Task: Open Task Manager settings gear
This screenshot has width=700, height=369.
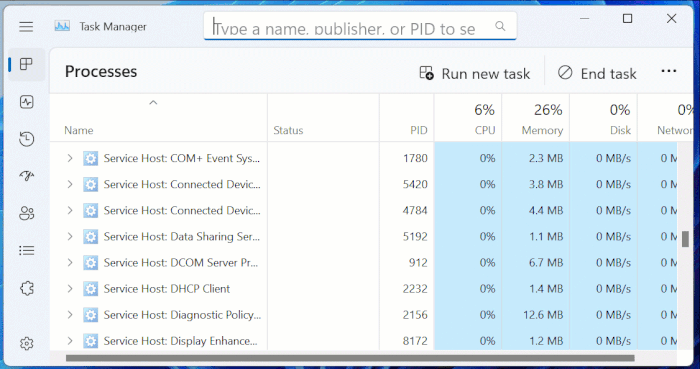Action: pos(26,344)
